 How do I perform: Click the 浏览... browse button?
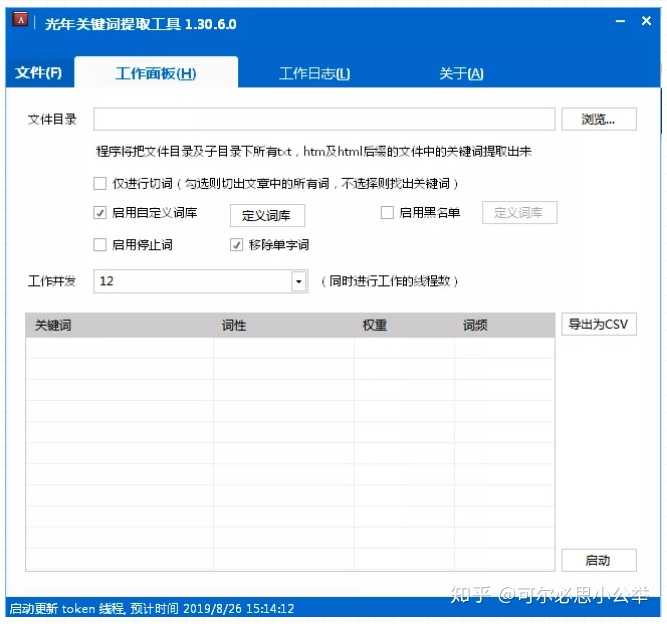[599, 119]
